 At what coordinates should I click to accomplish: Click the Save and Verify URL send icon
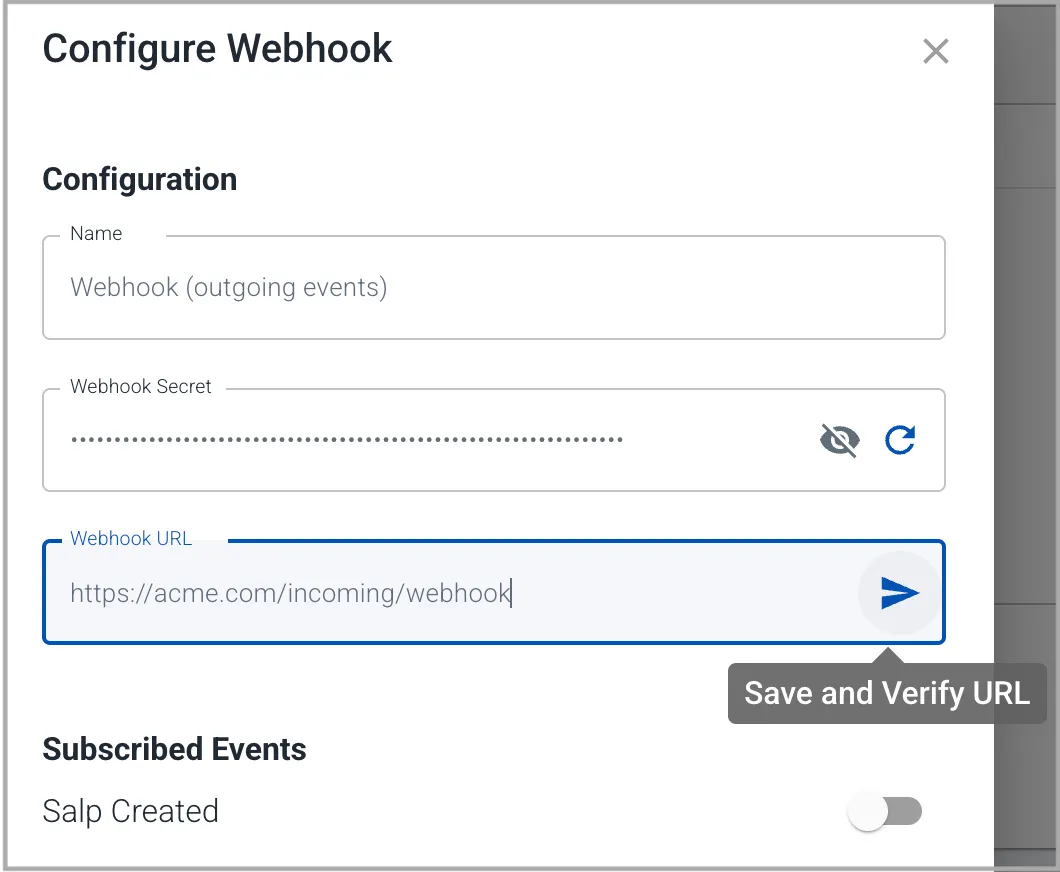pyautogui.click(x=900, y=593)
